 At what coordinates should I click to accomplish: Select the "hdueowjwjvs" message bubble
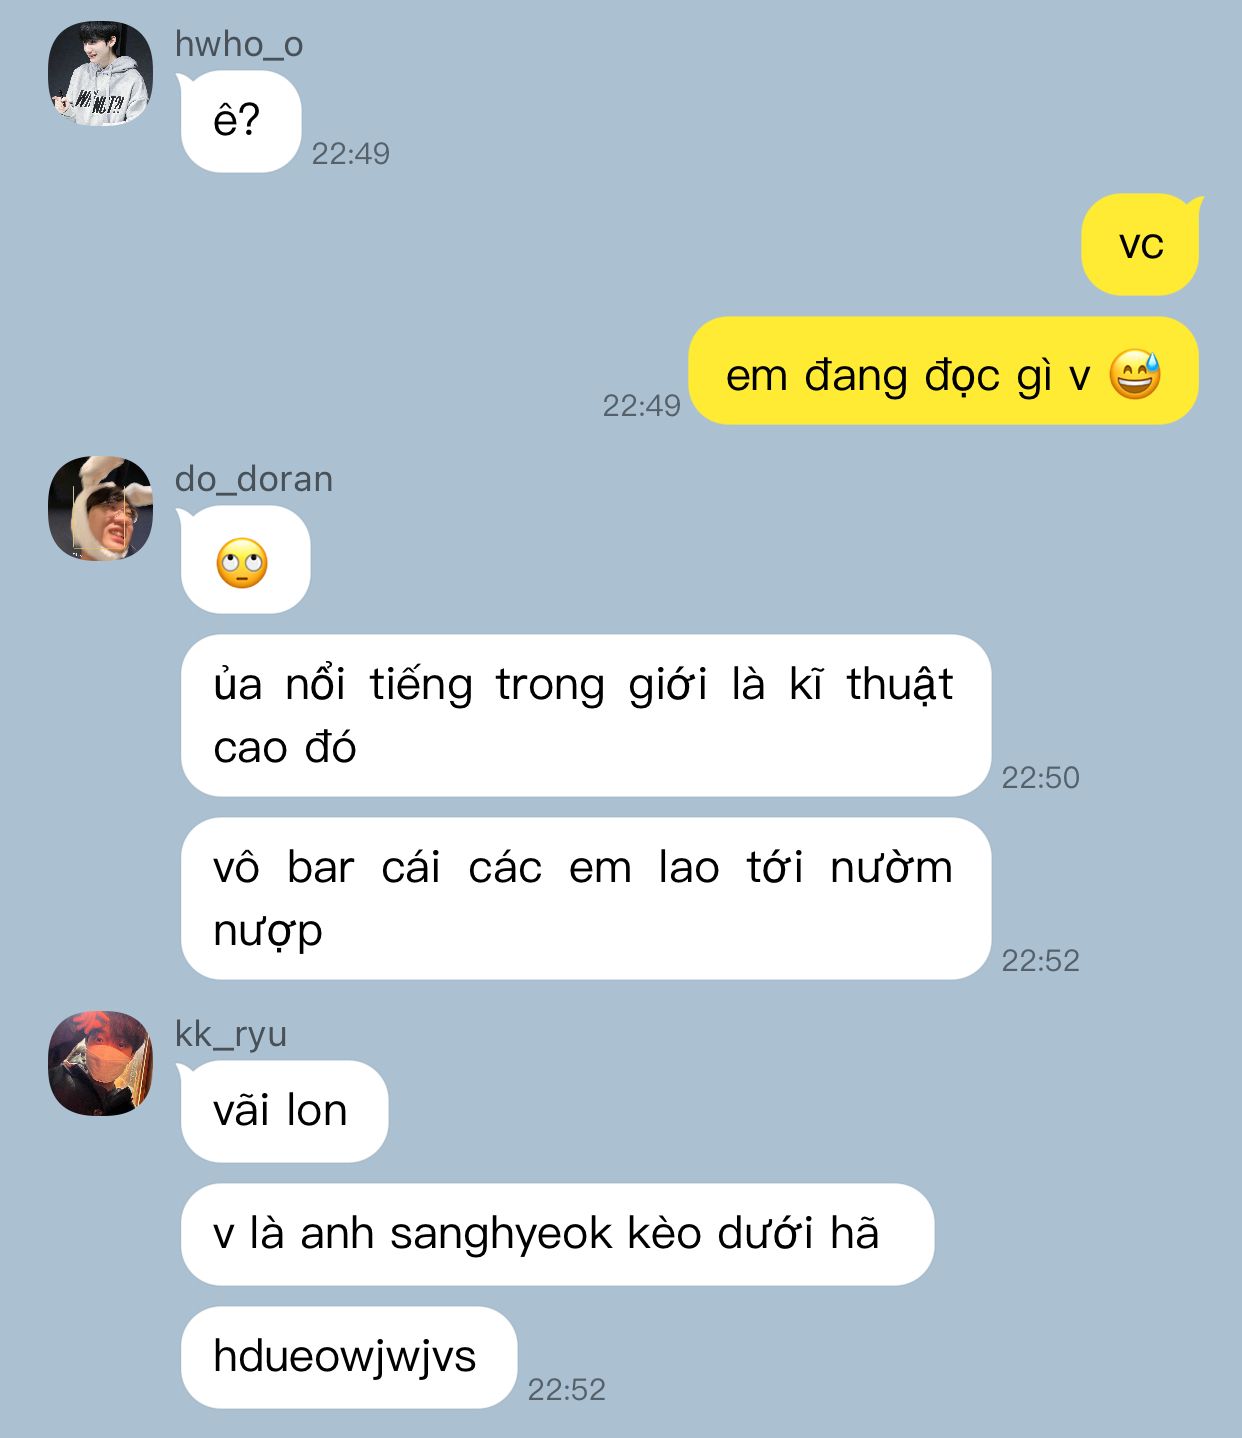(x=349, y=1358)
